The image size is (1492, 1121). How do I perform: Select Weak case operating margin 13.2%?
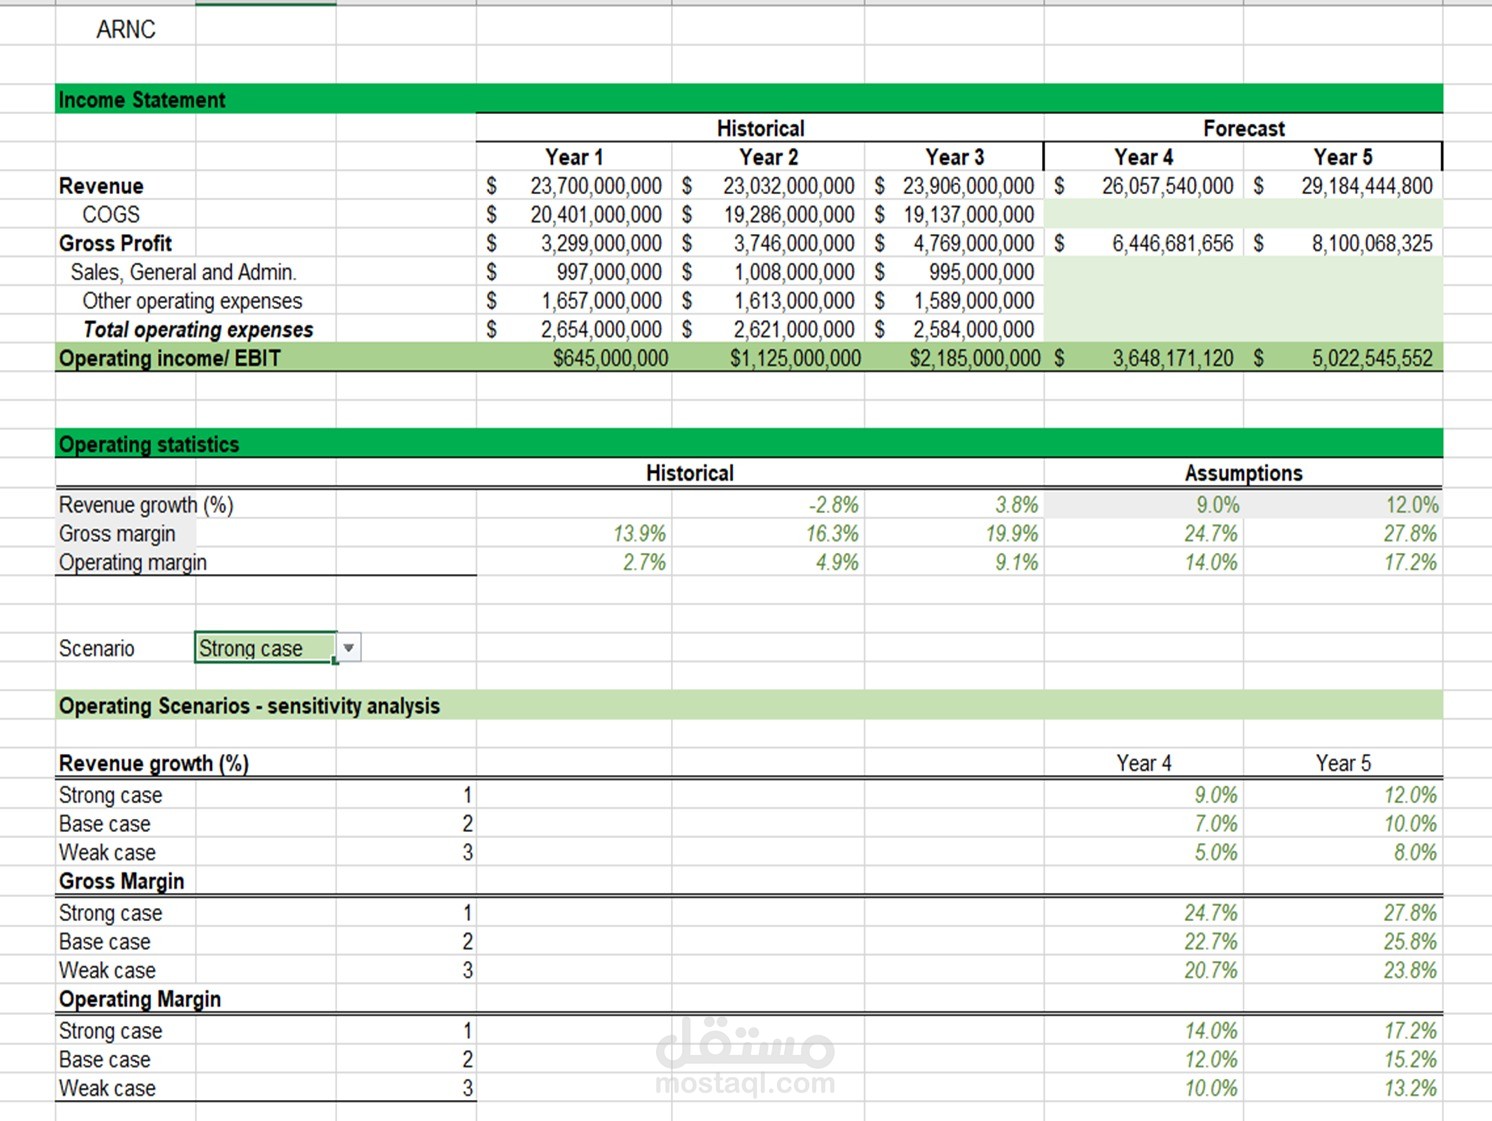1410,1089
